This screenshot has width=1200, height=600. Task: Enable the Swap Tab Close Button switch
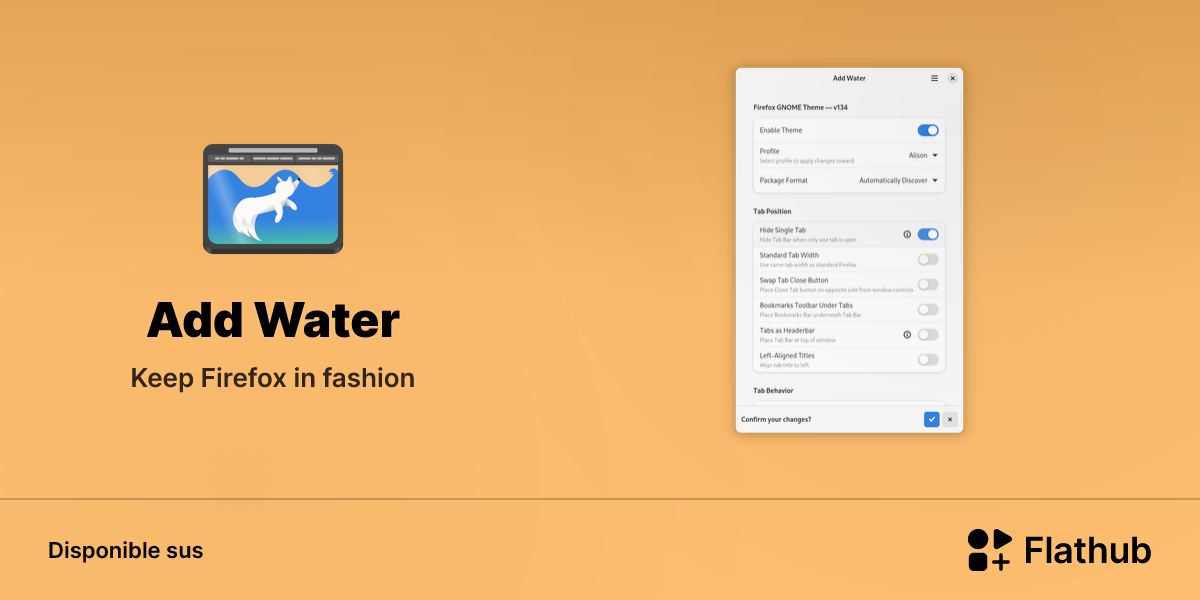928,284
